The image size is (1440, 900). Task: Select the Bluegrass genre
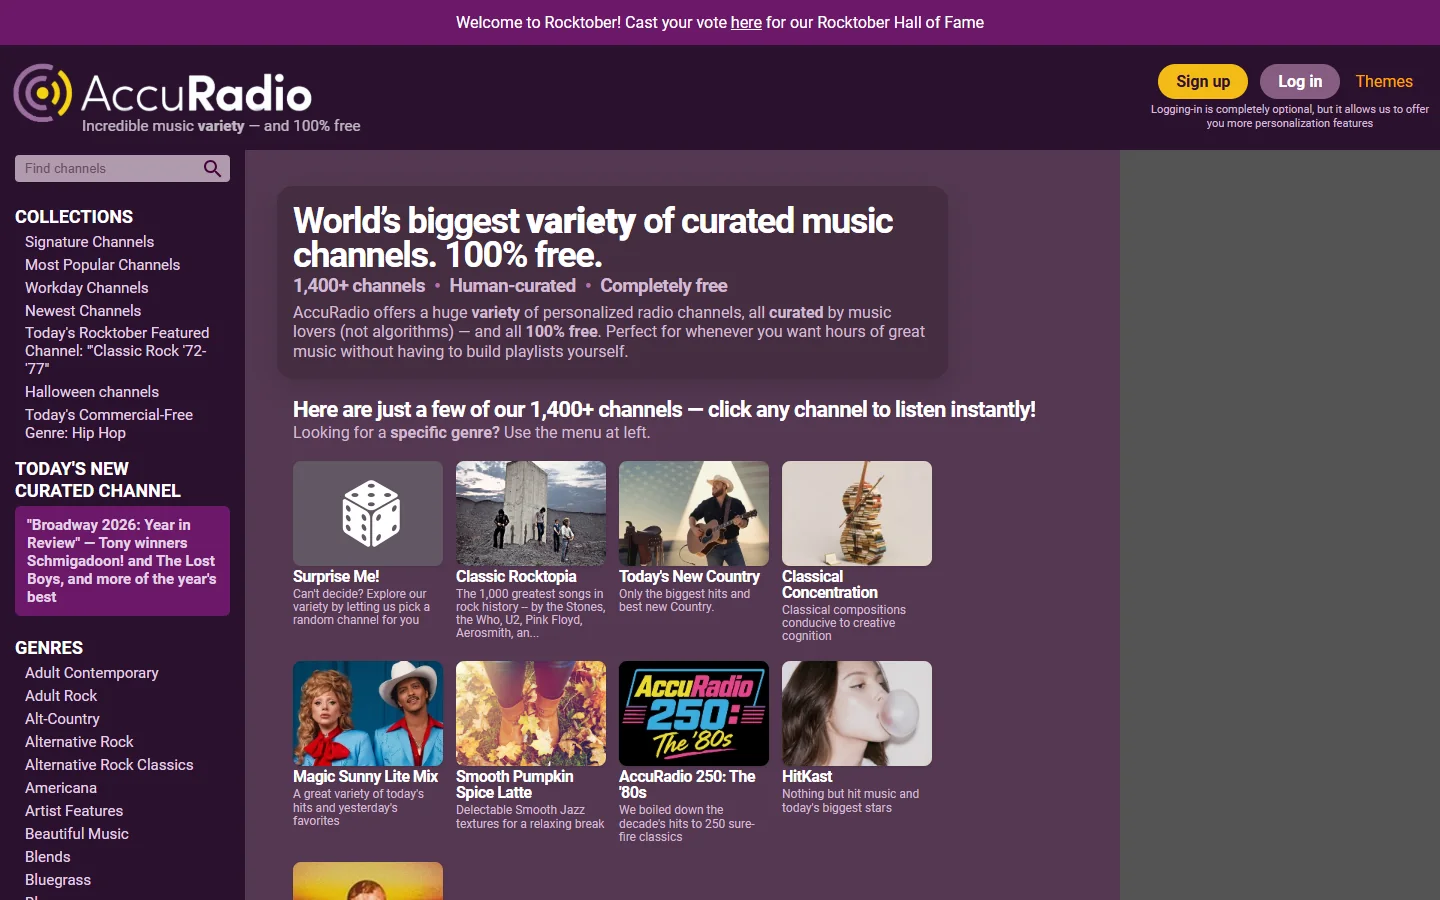(58, 880)
